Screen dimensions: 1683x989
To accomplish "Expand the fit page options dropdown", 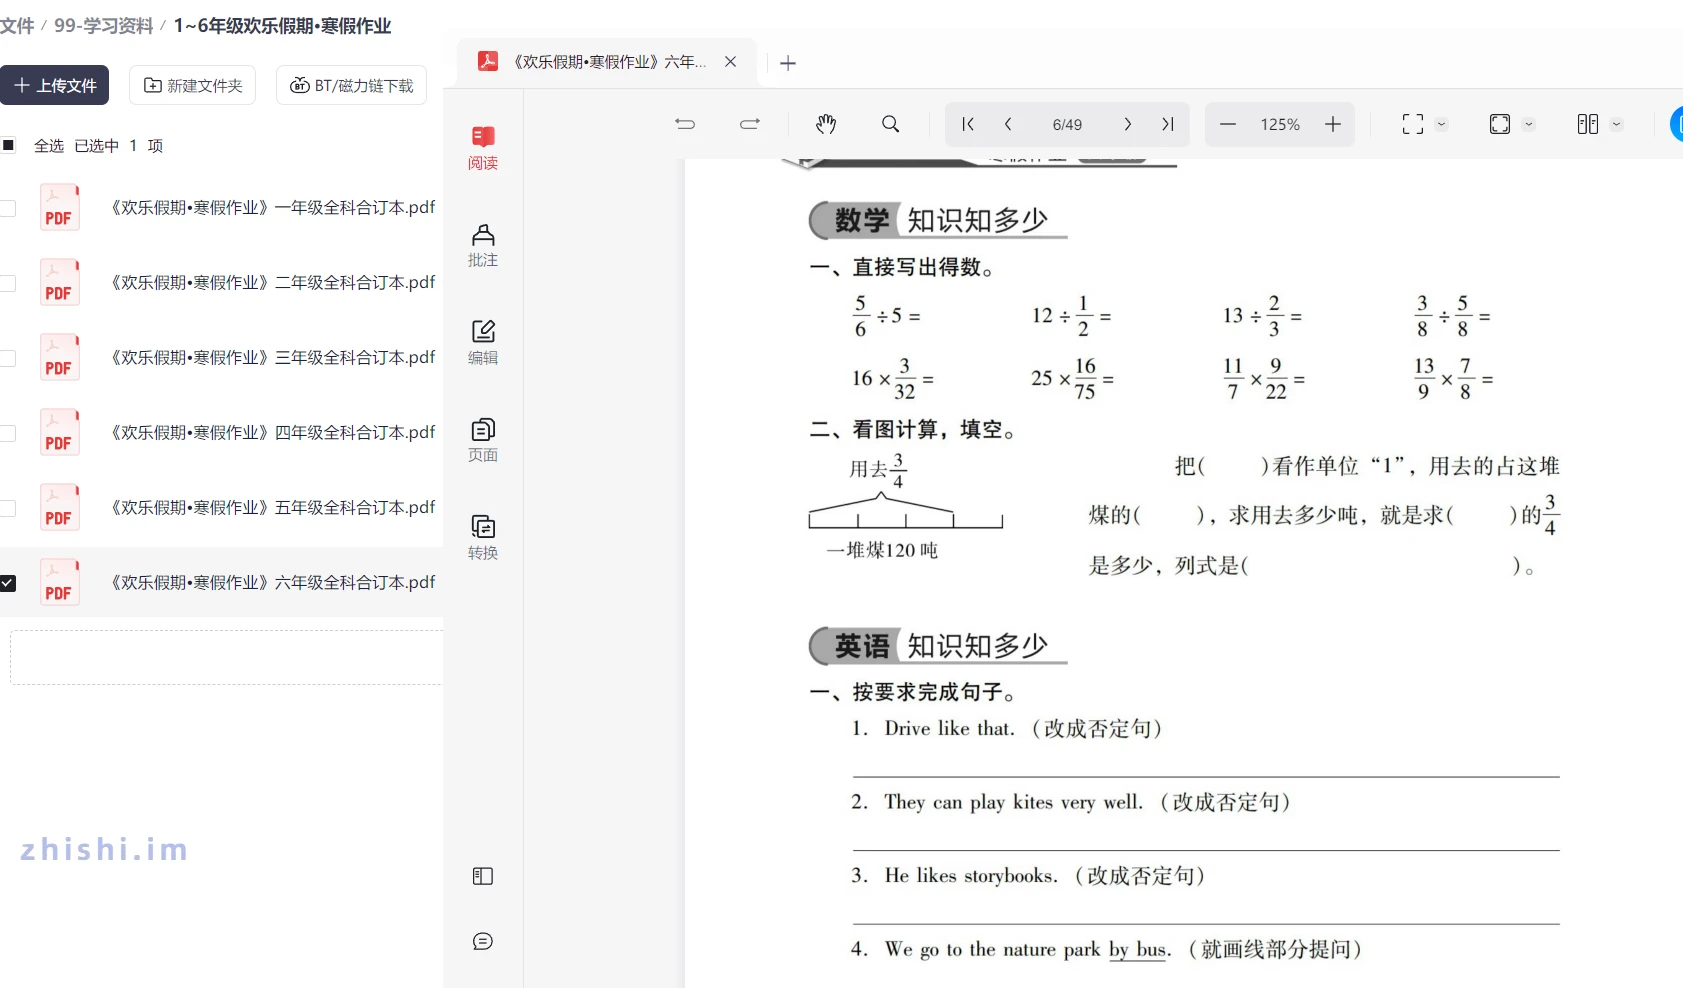I will (x=1528, y=124).
